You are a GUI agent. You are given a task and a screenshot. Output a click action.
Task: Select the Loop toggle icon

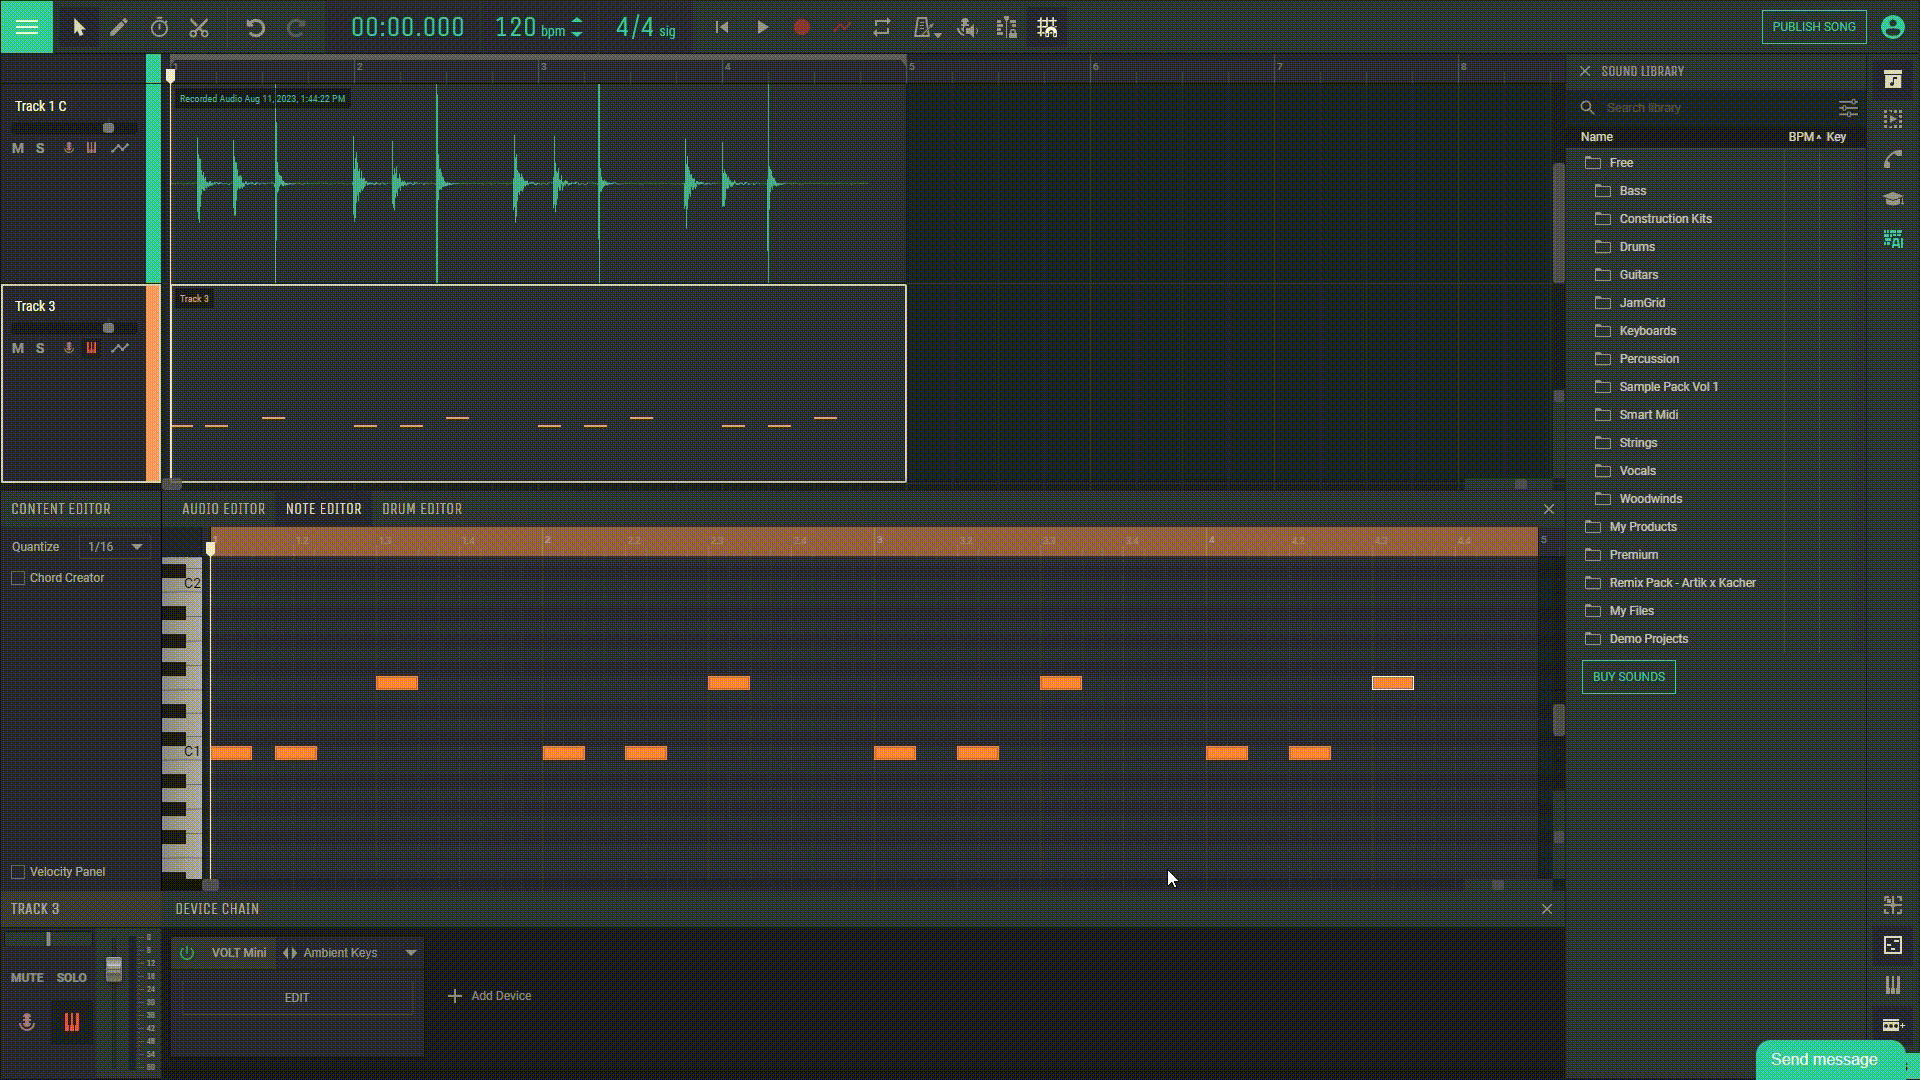882,28
